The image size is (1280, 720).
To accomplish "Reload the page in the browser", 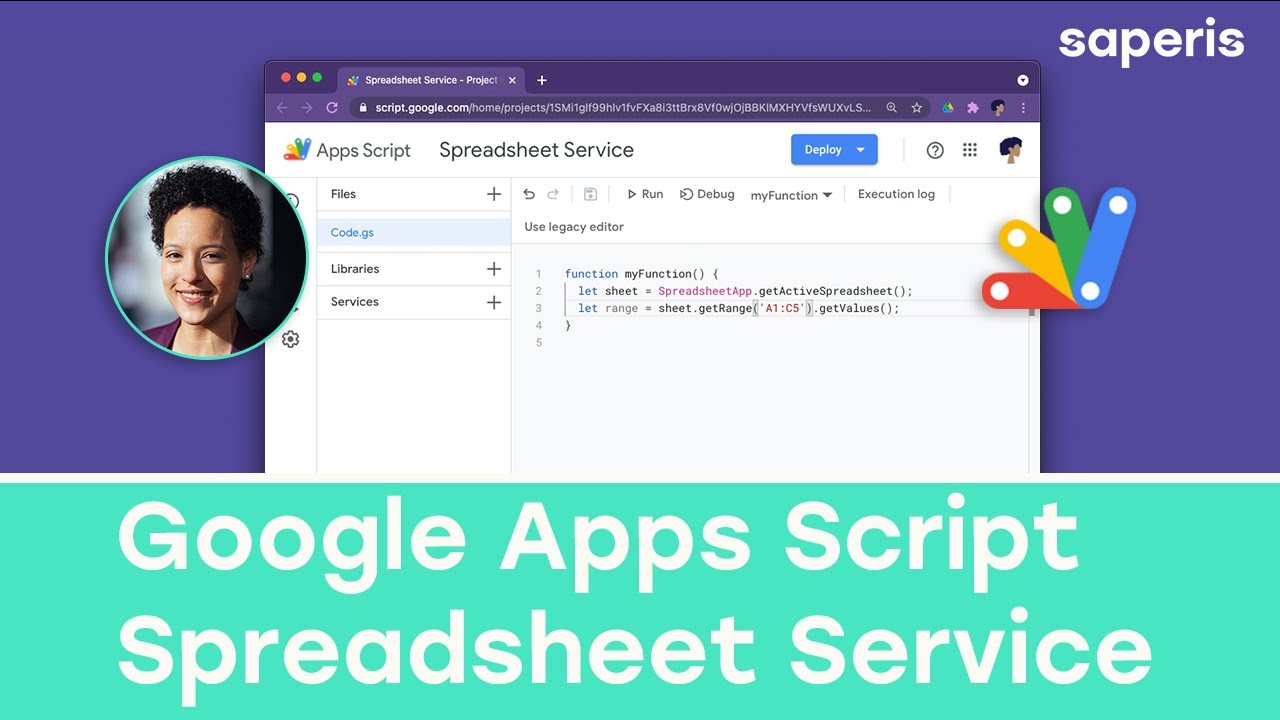I will pyautogui.click(x=332, y=107).
